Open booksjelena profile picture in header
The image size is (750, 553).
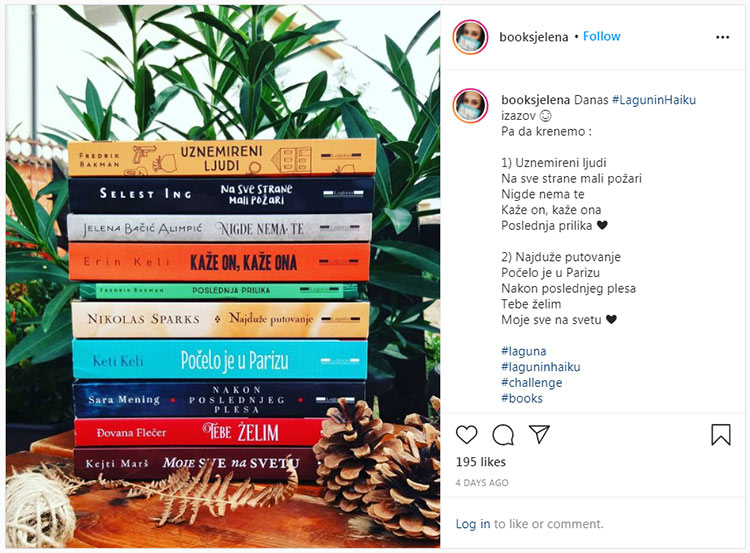click(x=470, y=37)
